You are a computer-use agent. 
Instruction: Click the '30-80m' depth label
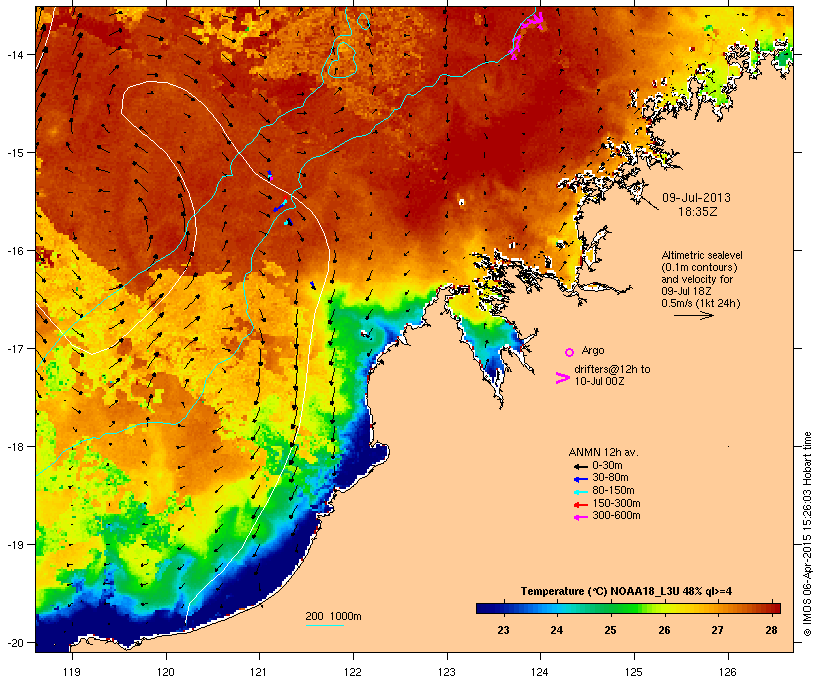(610, 478)
